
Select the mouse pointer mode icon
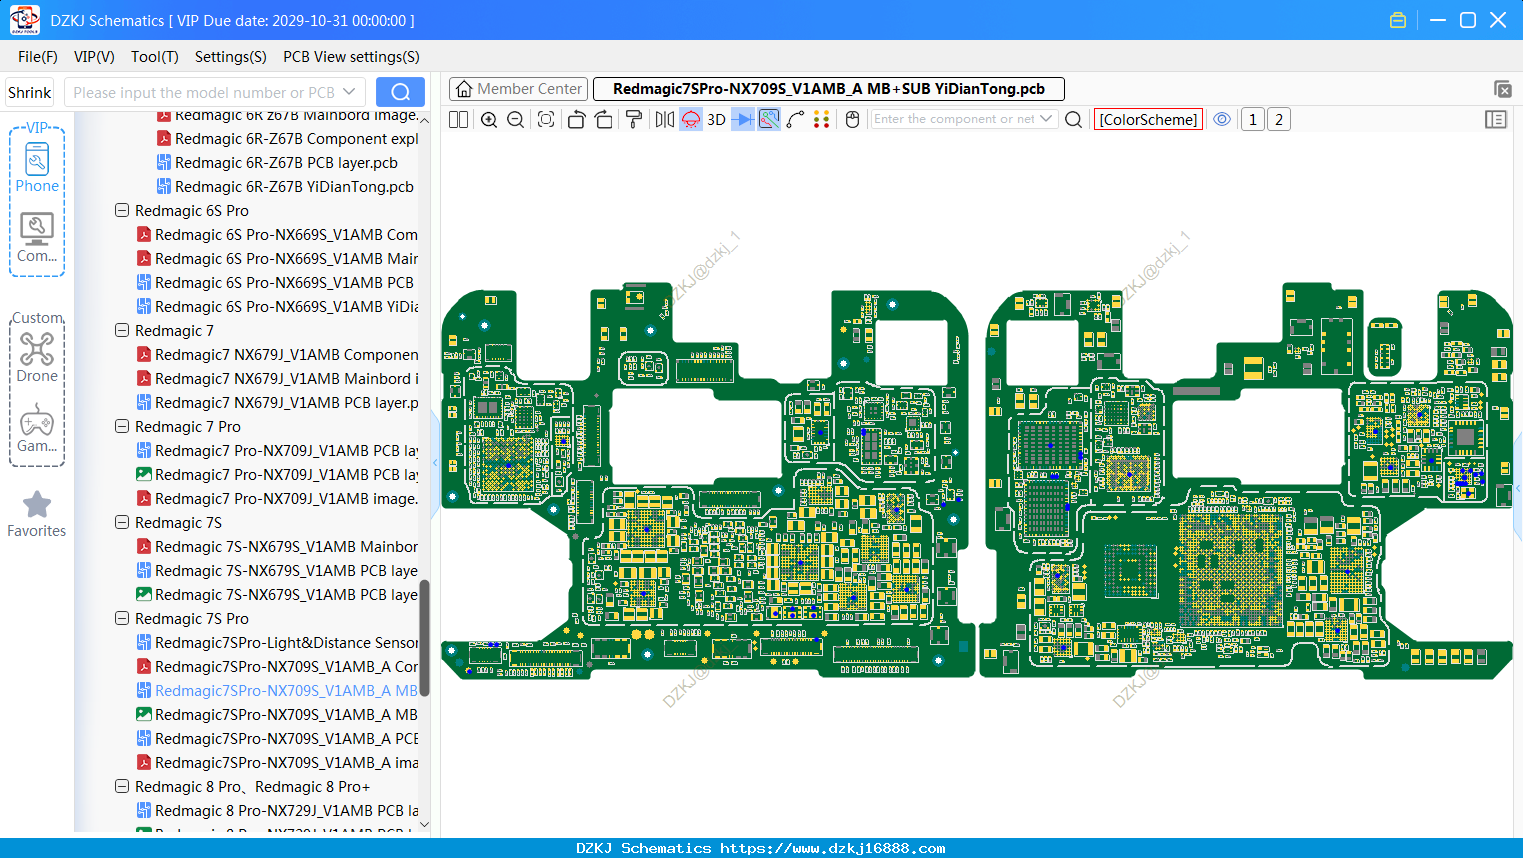[x=853, y=120]
